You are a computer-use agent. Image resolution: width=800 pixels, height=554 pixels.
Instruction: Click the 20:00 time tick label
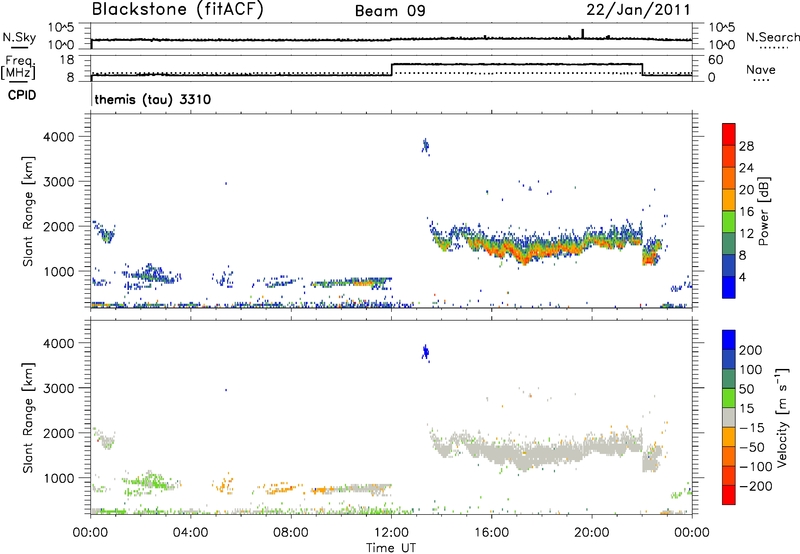tap(592, 533)
